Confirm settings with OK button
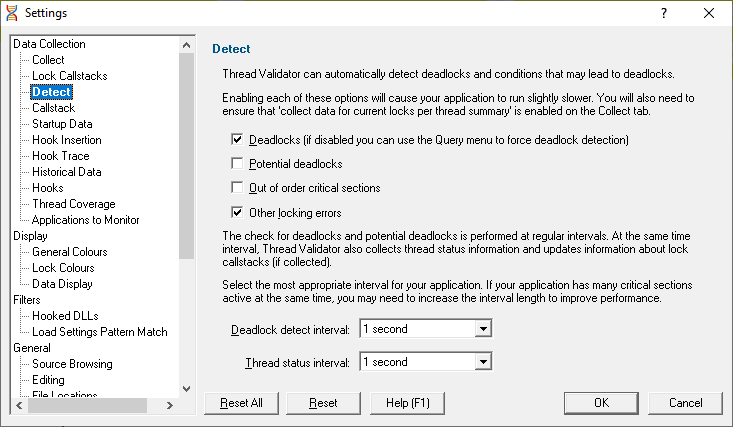Image resolution: width=733 pixels, height=427 pixels. point(601,403)
